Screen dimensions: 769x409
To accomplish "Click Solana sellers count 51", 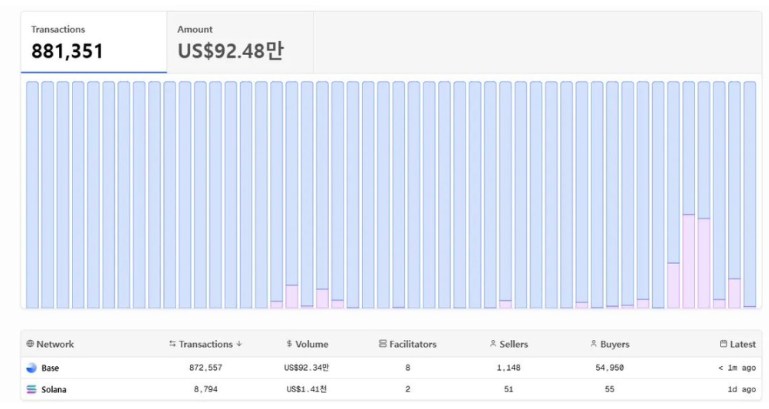I will coord(509,389).
